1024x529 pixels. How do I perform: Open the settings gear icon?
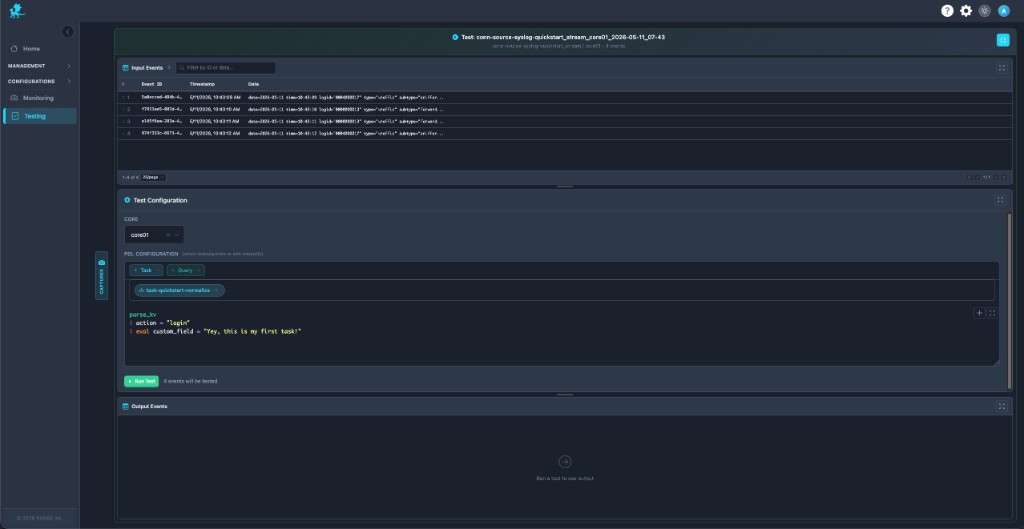[x=966, y=10]
